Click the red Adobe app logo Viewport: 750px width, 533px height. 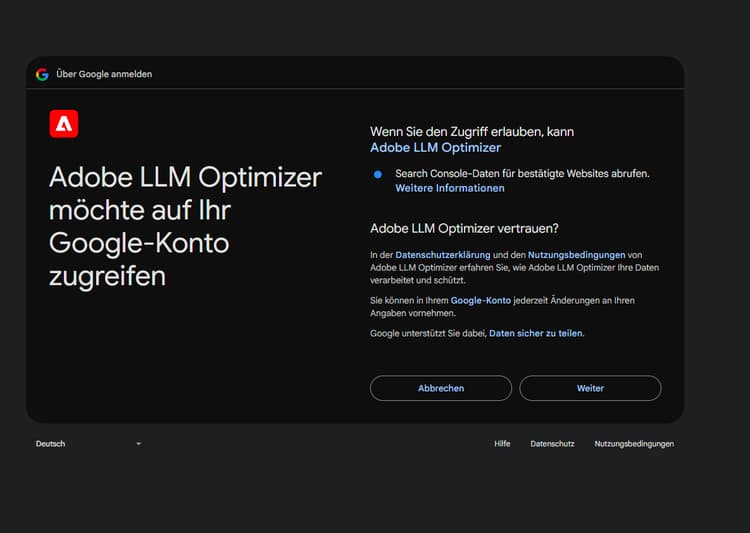click(x=64, y=124)
